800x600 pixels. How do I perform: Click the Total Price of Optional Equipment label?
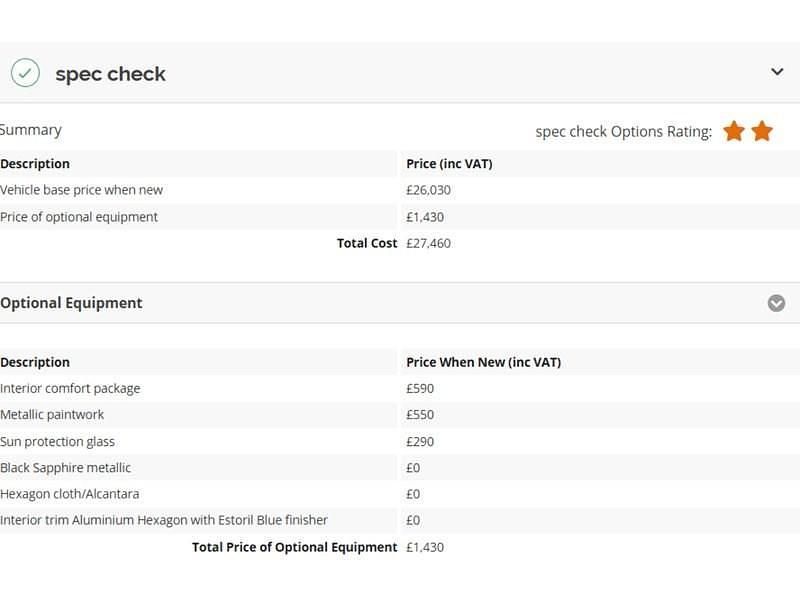(294, 547)
